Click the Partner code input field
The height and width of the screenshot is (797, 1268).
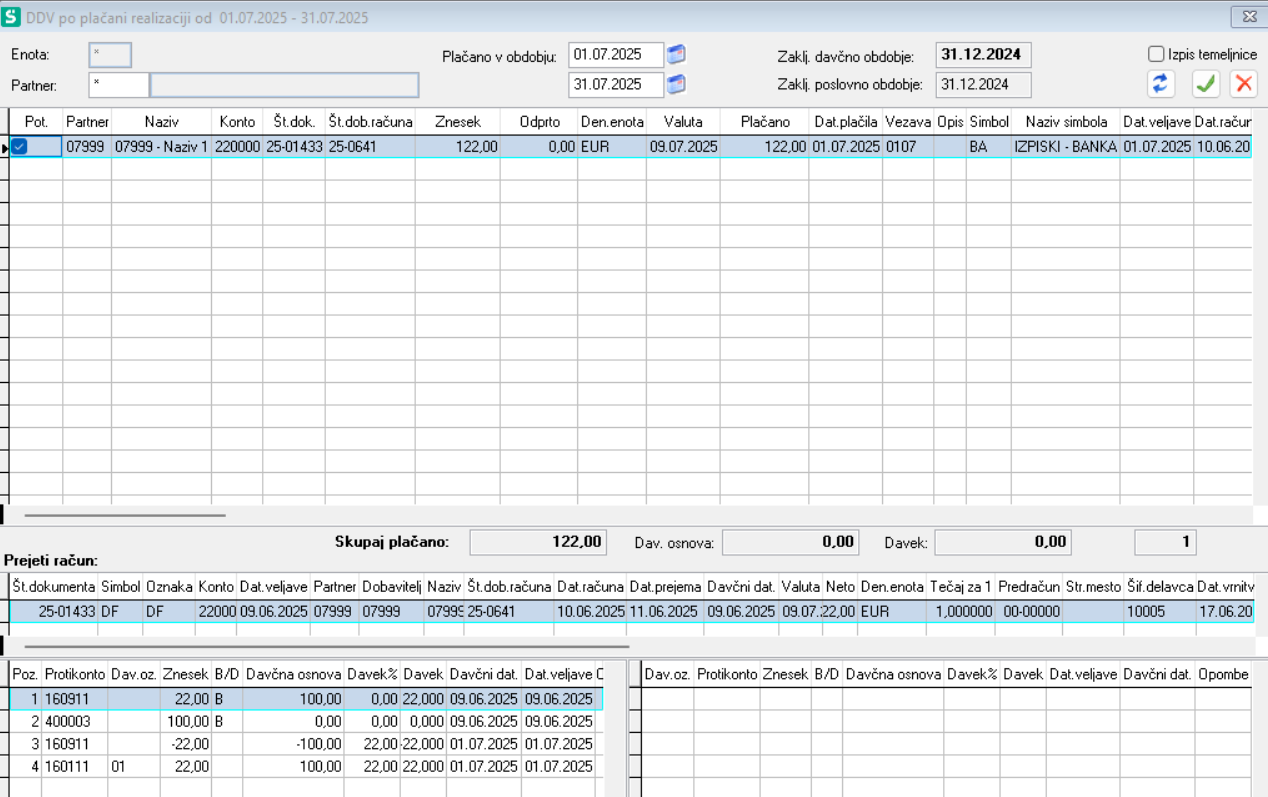[118, 85]
